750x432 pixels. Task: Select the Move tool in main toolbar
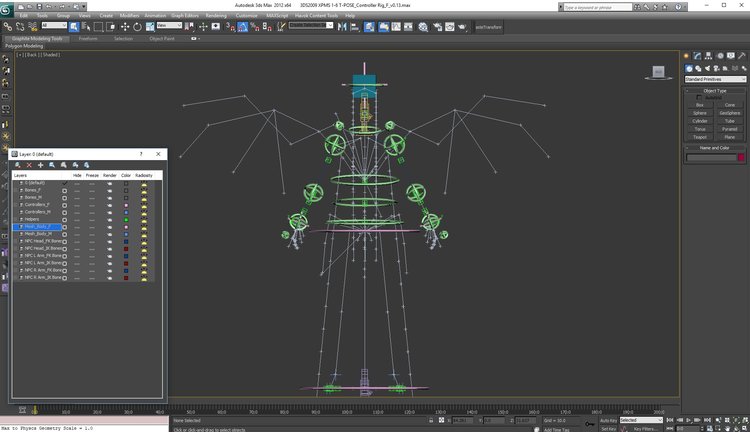pyautogui.click(x=125, y=27)
